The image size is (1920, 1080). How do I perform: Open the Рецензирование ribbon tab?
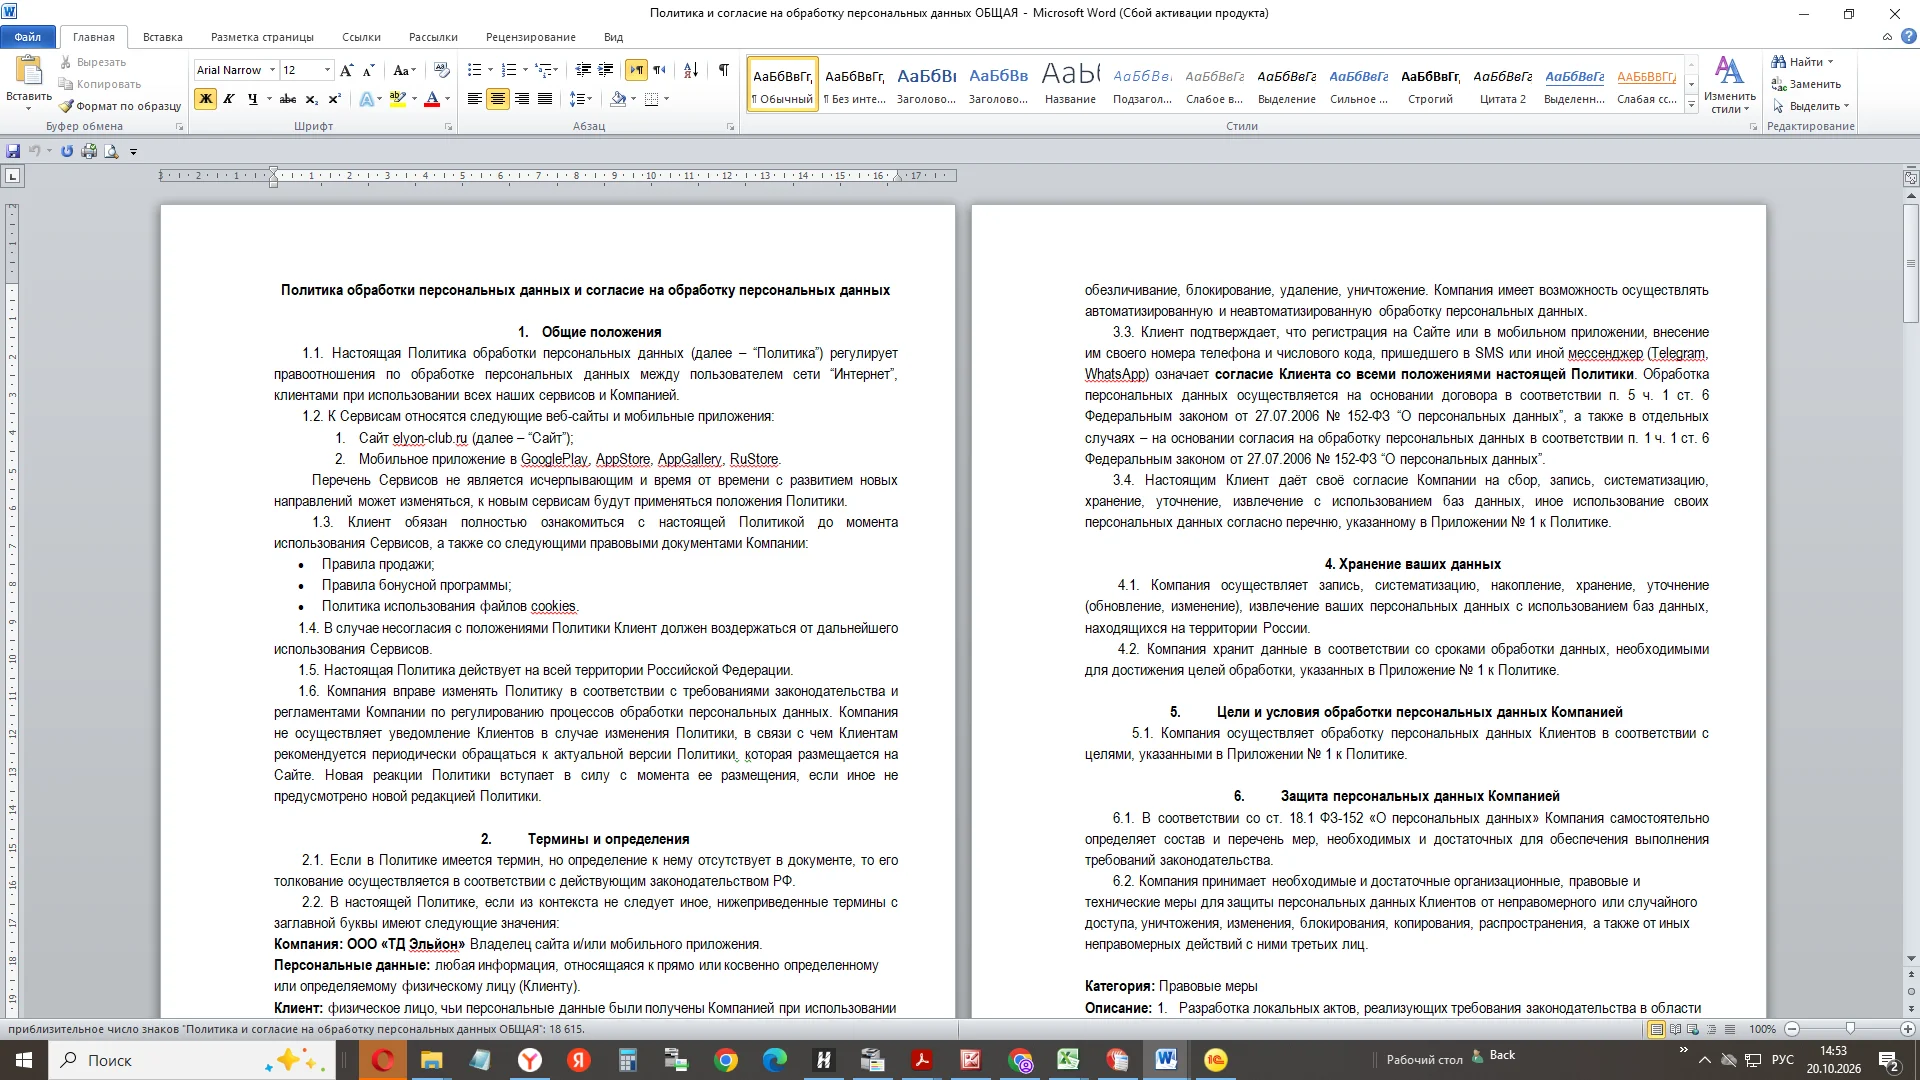pos(530,37)
